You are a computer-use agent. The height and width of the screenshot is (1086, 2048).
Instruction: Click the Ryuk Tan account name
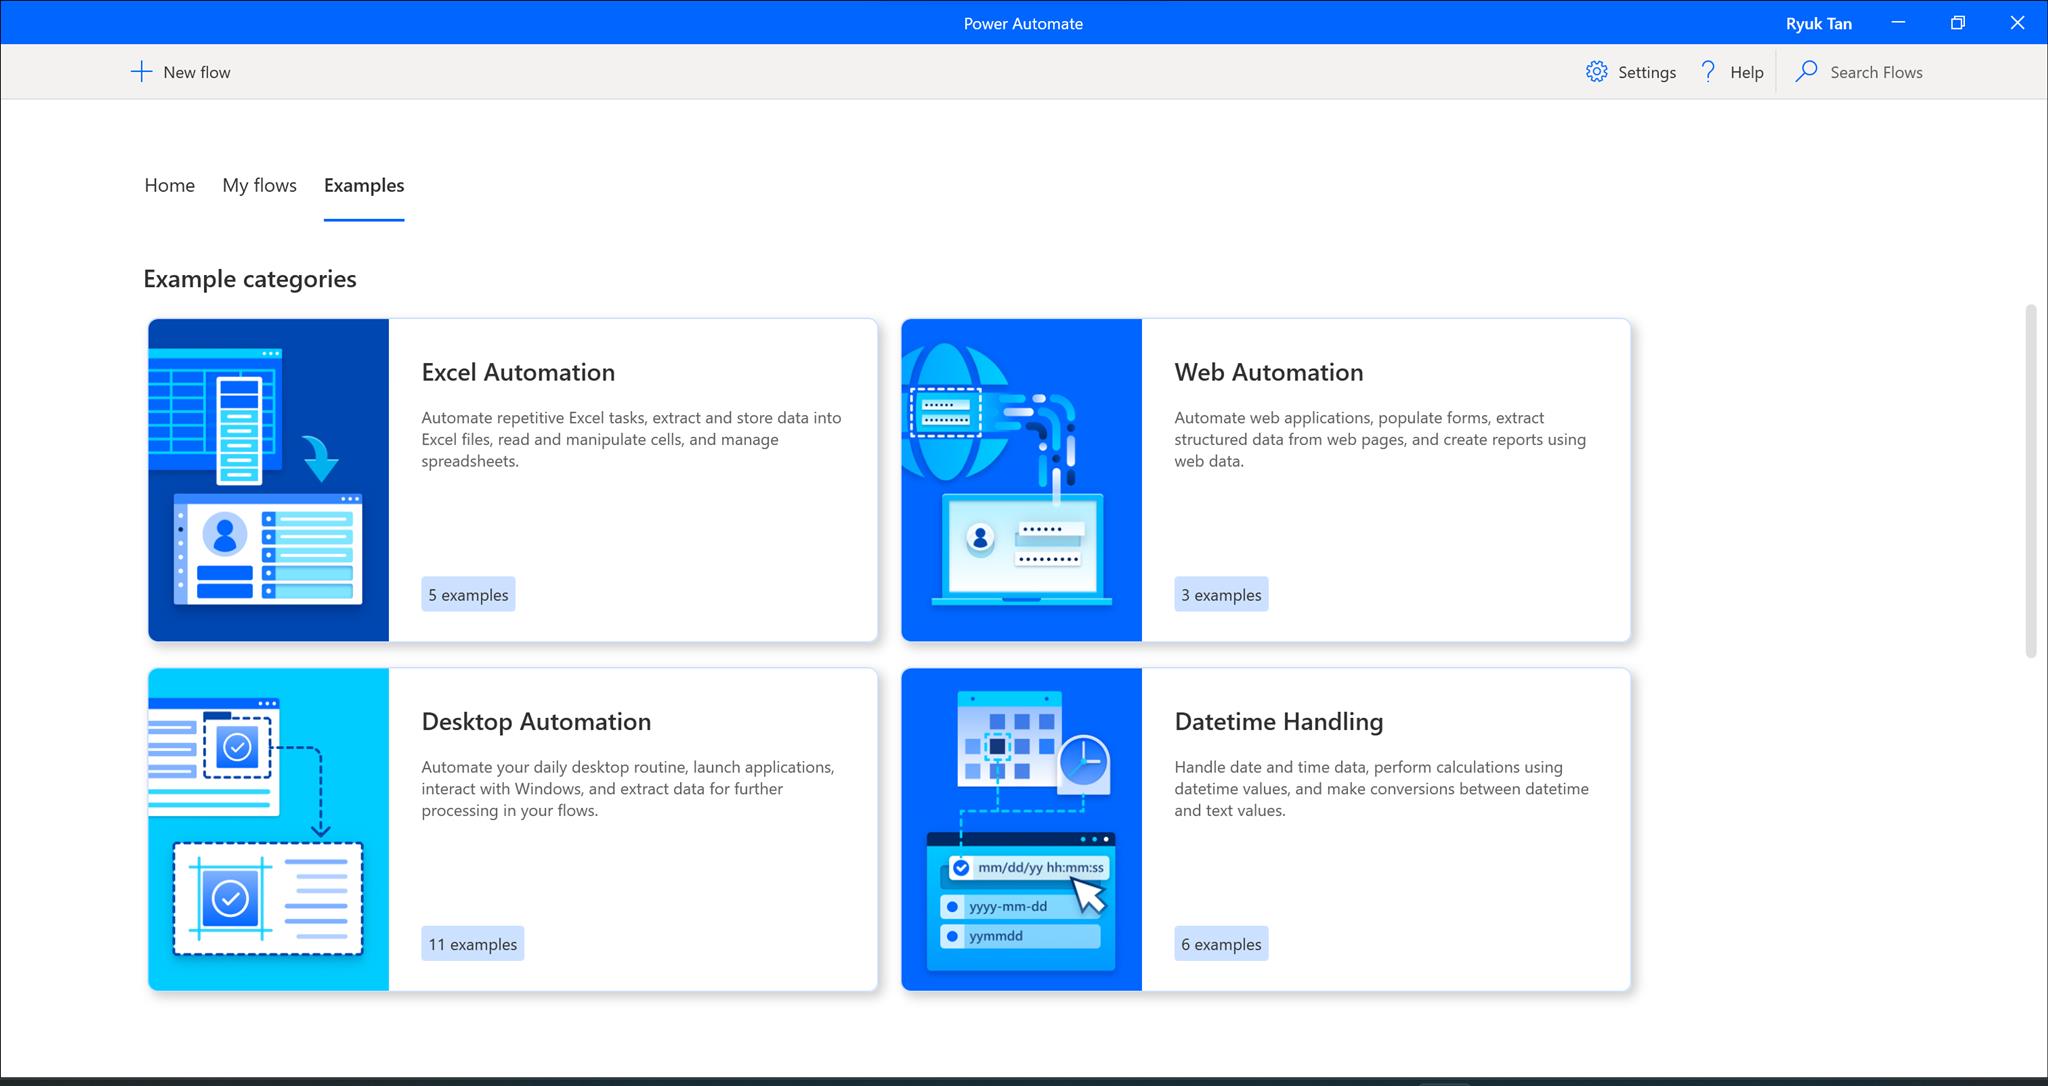tap(1819, 23)
